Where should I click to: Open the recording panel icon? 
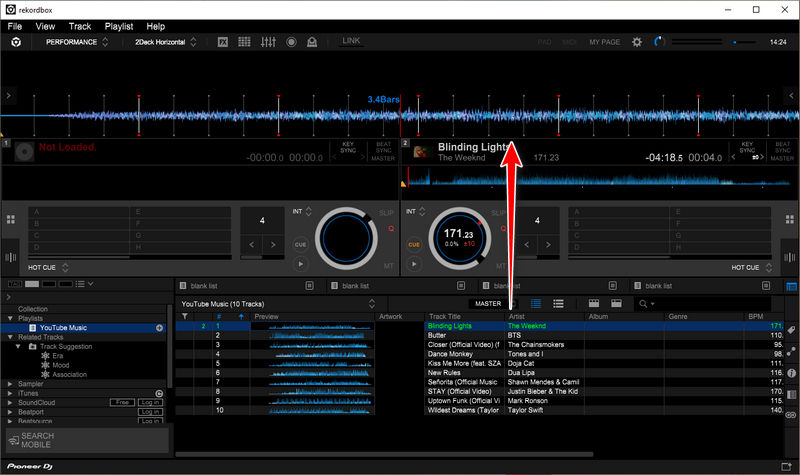coord(291,42)
